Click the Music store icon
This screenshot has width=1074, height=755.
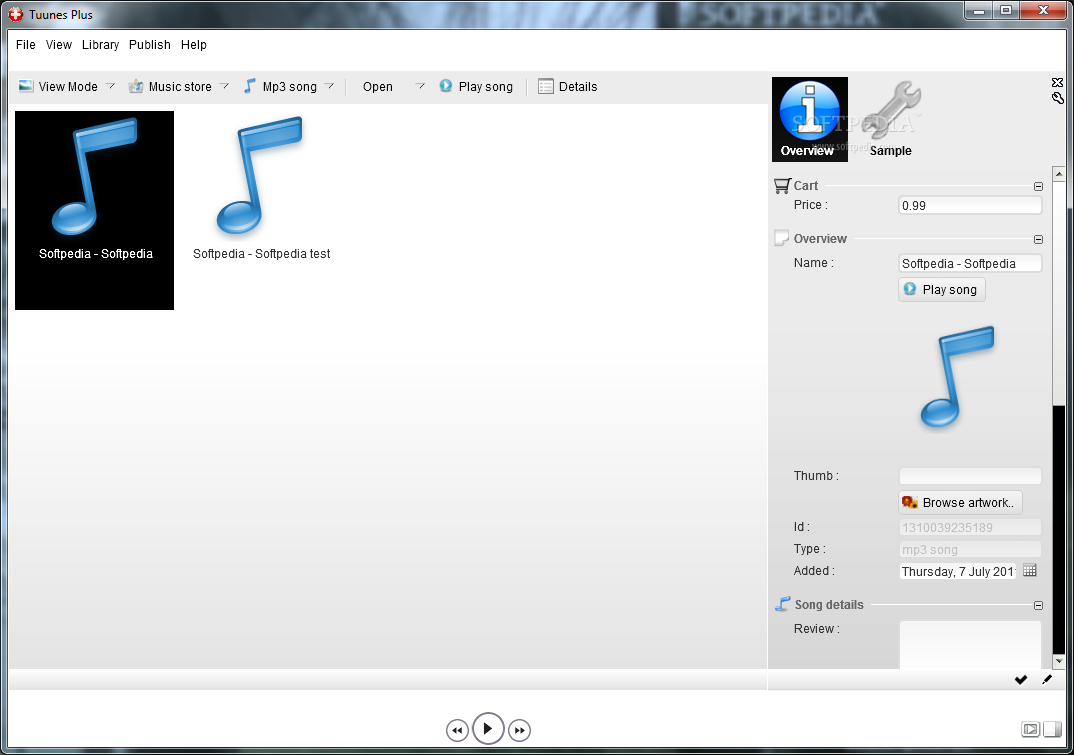point(136,86)
